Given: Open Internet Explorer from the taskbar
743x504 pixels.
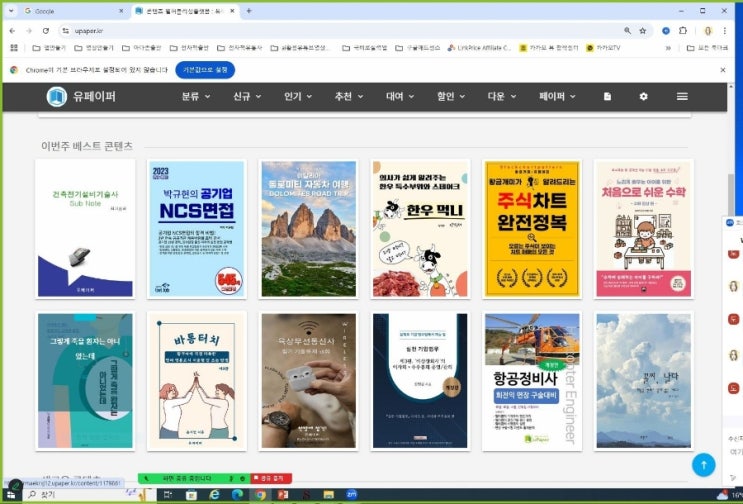Looking at the screenshot, I should tap(215, 495).
